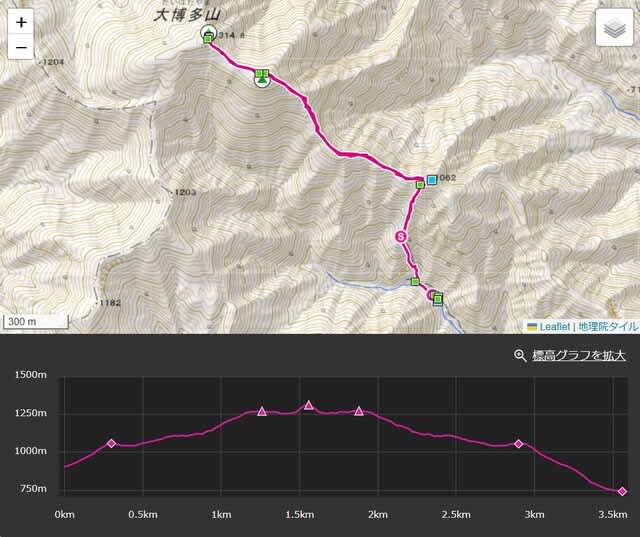
Task: Click the third triangle marker on elevation profile
Action: click(x=359, y=411)
